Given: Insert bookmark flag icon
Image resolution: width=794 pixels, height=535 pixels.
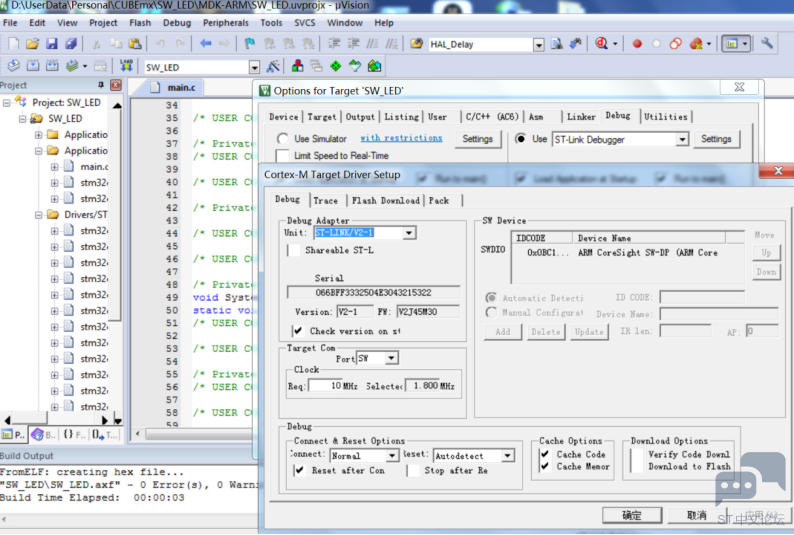Looking at the screenshot, I should 250,44.
